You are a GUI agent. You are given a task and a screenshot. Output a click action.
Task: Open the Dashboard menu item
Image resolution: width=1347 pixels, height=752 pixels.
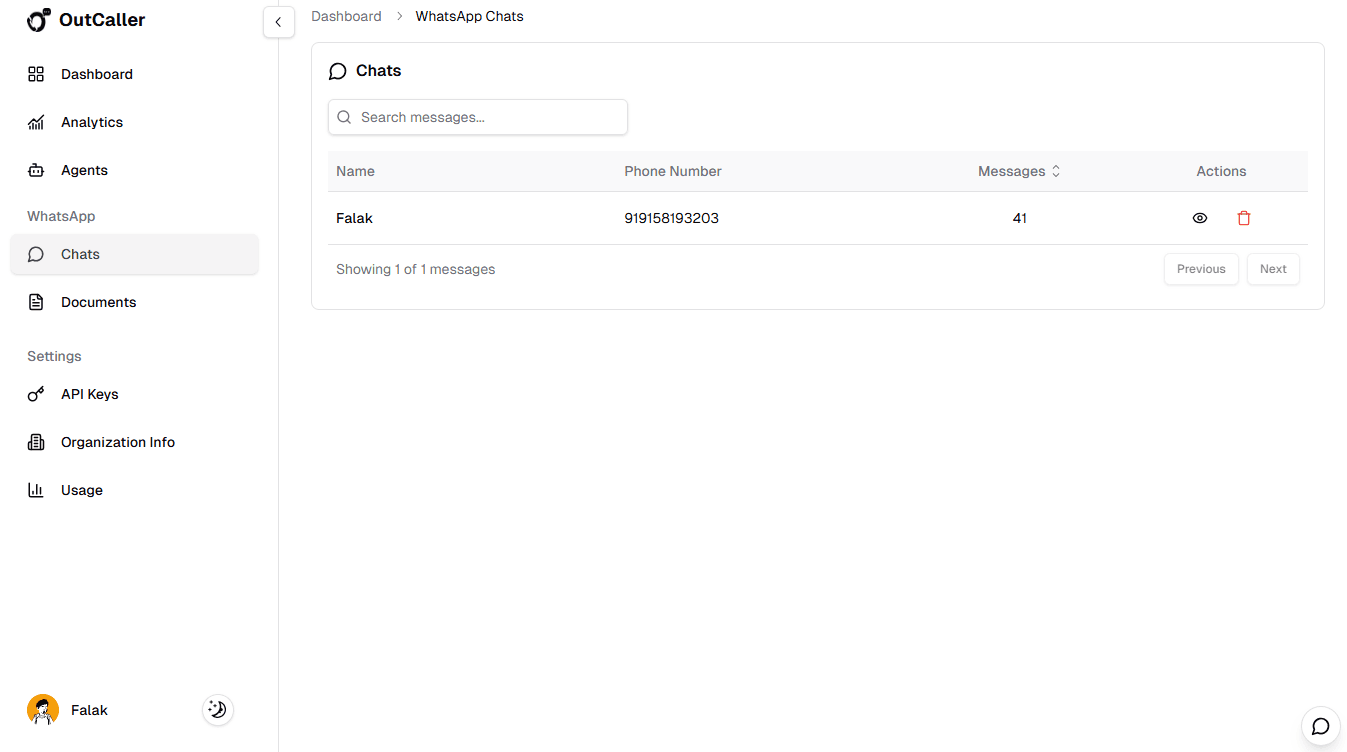(x=96, y=74)
